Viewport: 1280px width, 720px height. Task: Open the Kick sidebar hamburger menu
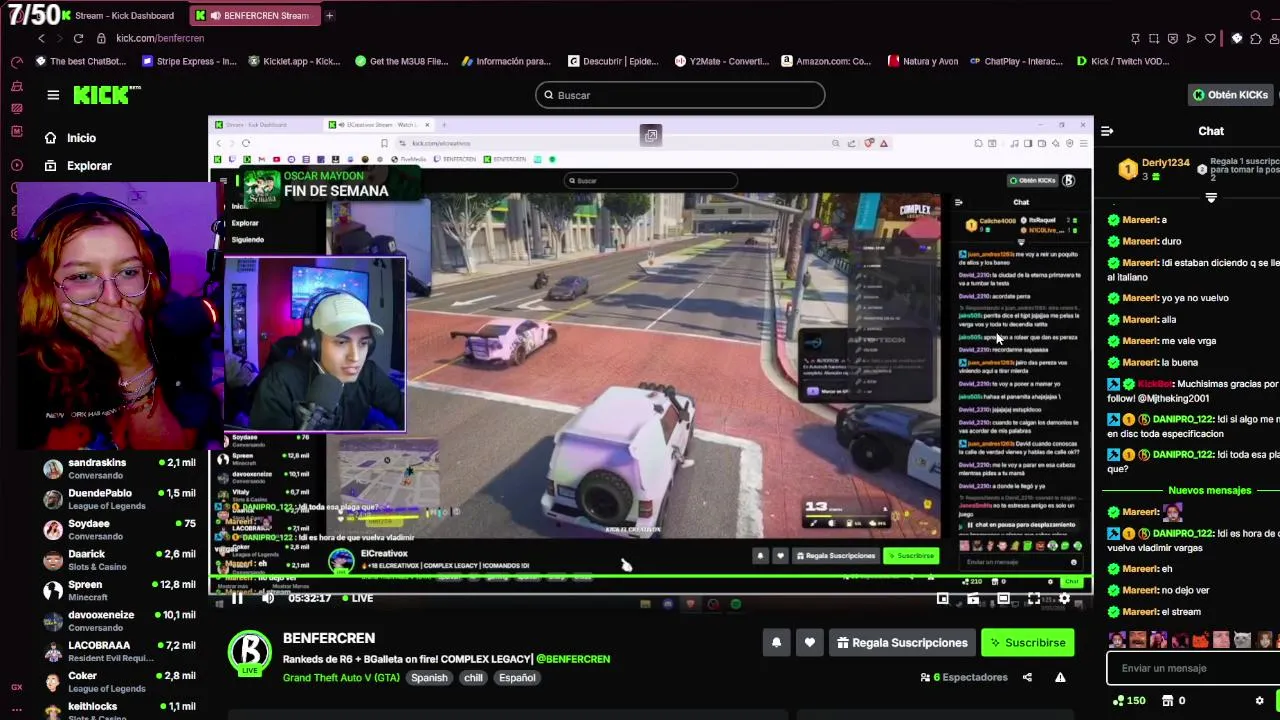tap(53, 95)
